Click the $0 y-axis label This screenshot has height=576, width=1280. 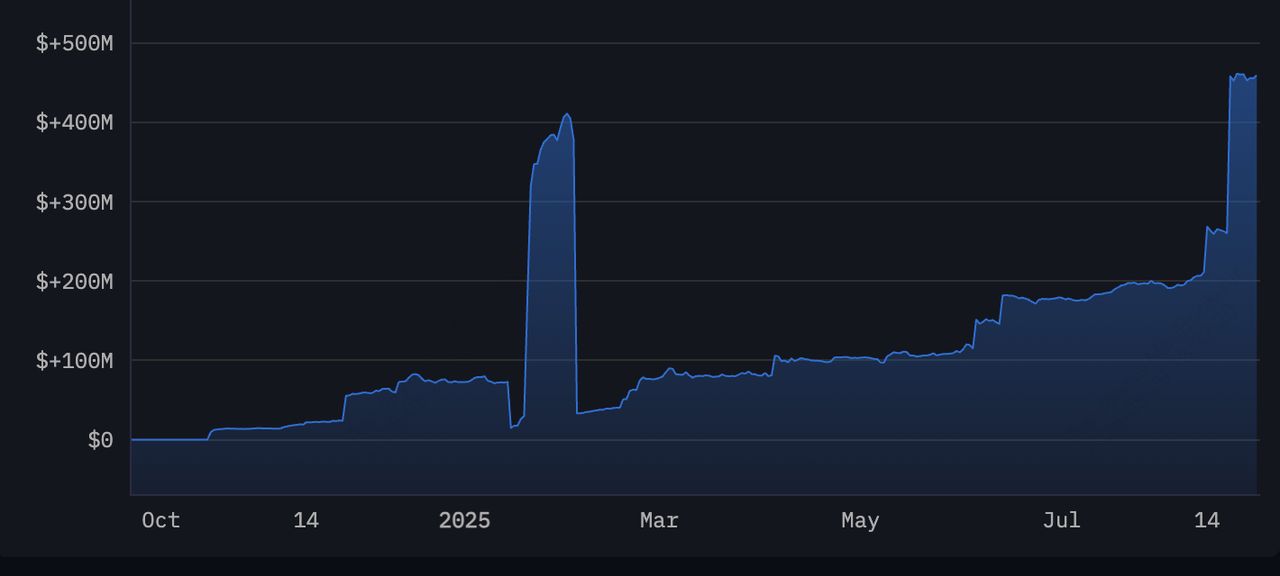pos(100,440)
